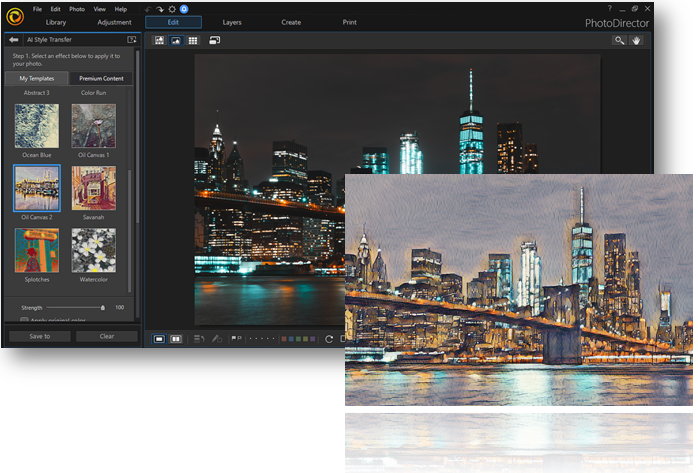The height and width of the screenshot is (473, 698).
Task: Click the blue notification bell icon
Action: (184, 9)
